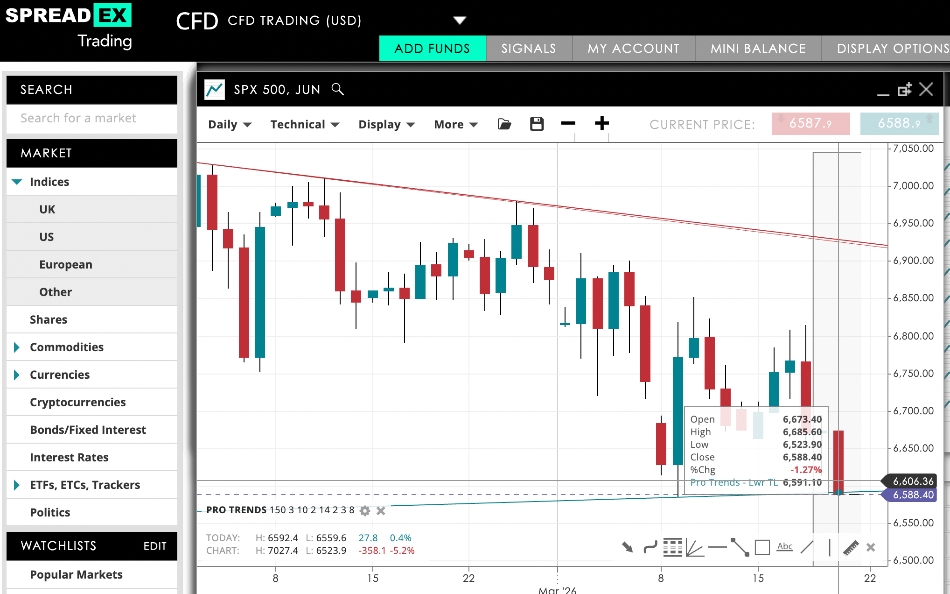Open Pro Trends settings via the gear icon
This screenshot has height=594, width=950.
click(x=366, y=510)
